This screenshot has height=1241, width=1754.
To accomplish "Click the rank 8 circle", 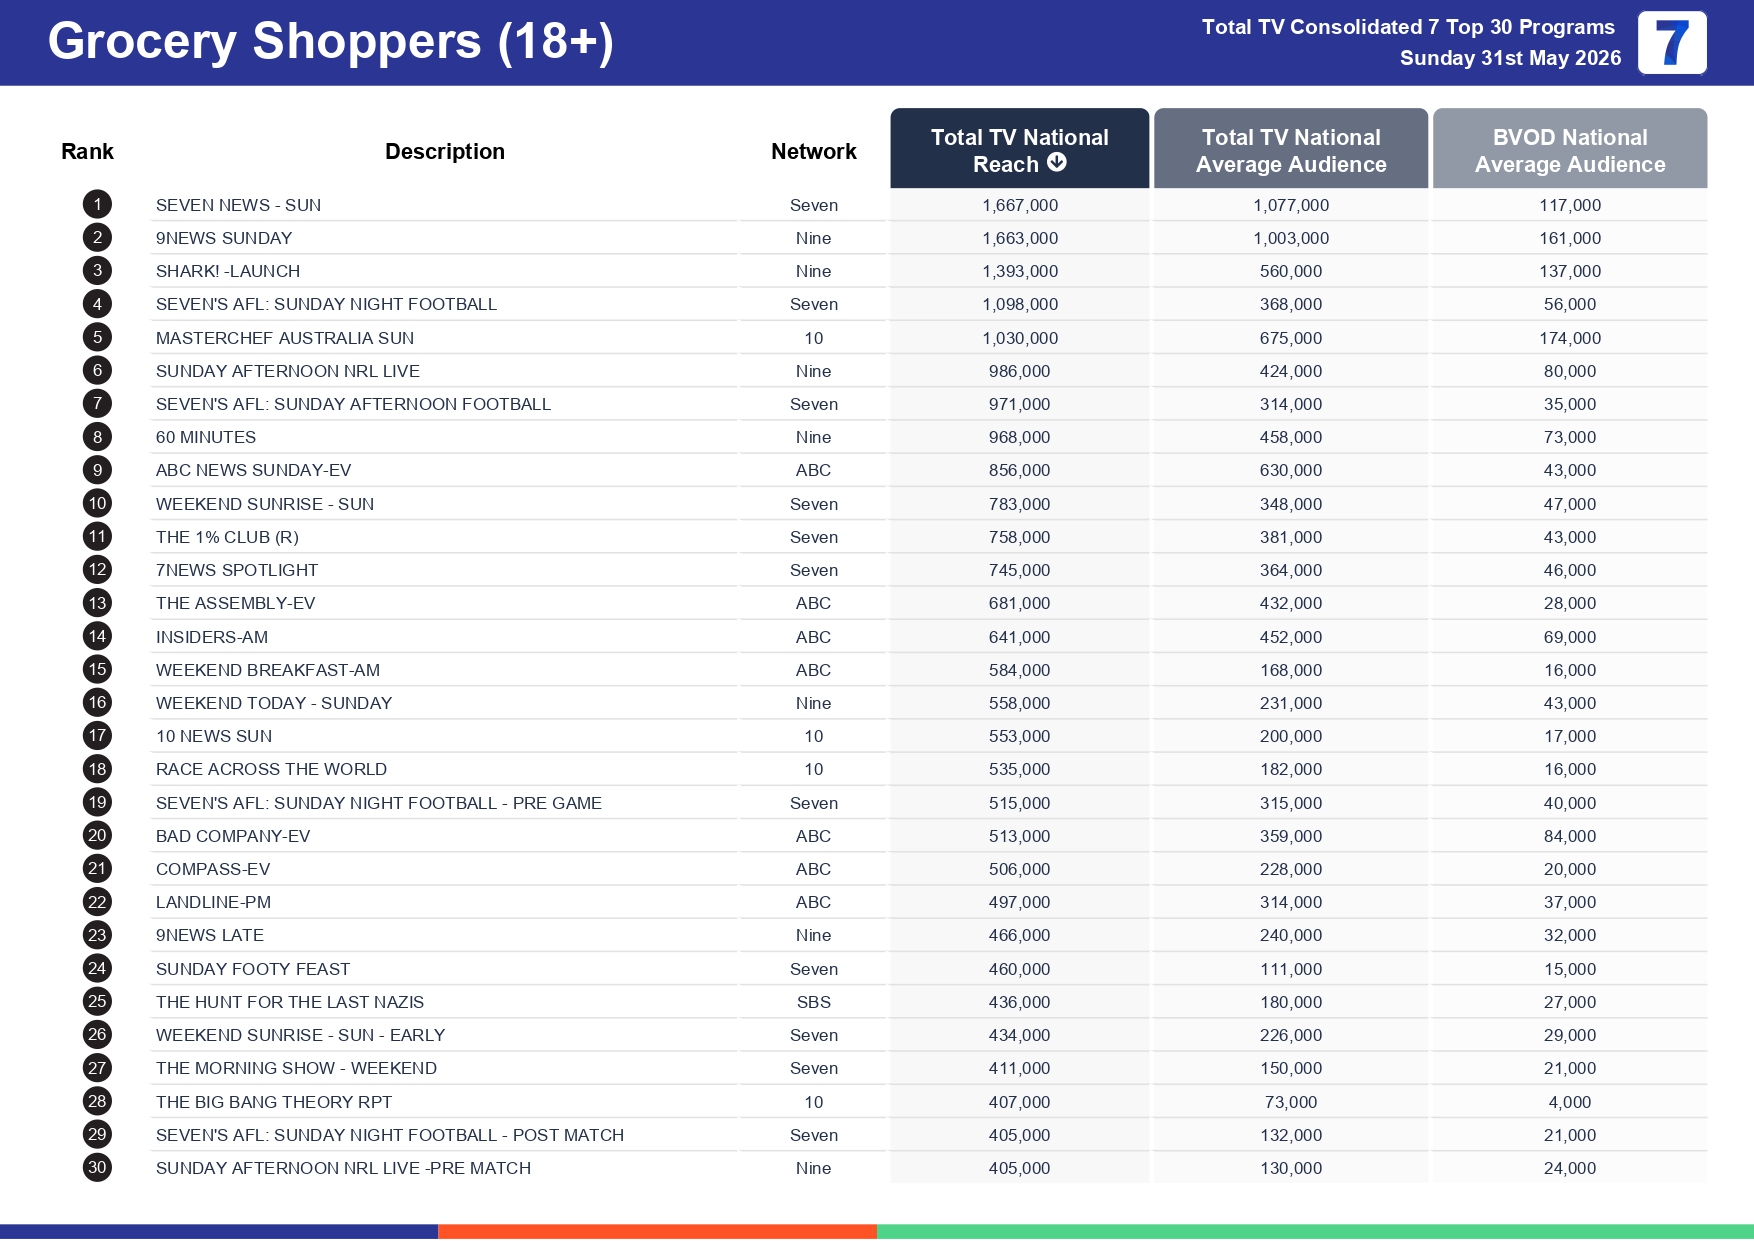I will point(97,437).
